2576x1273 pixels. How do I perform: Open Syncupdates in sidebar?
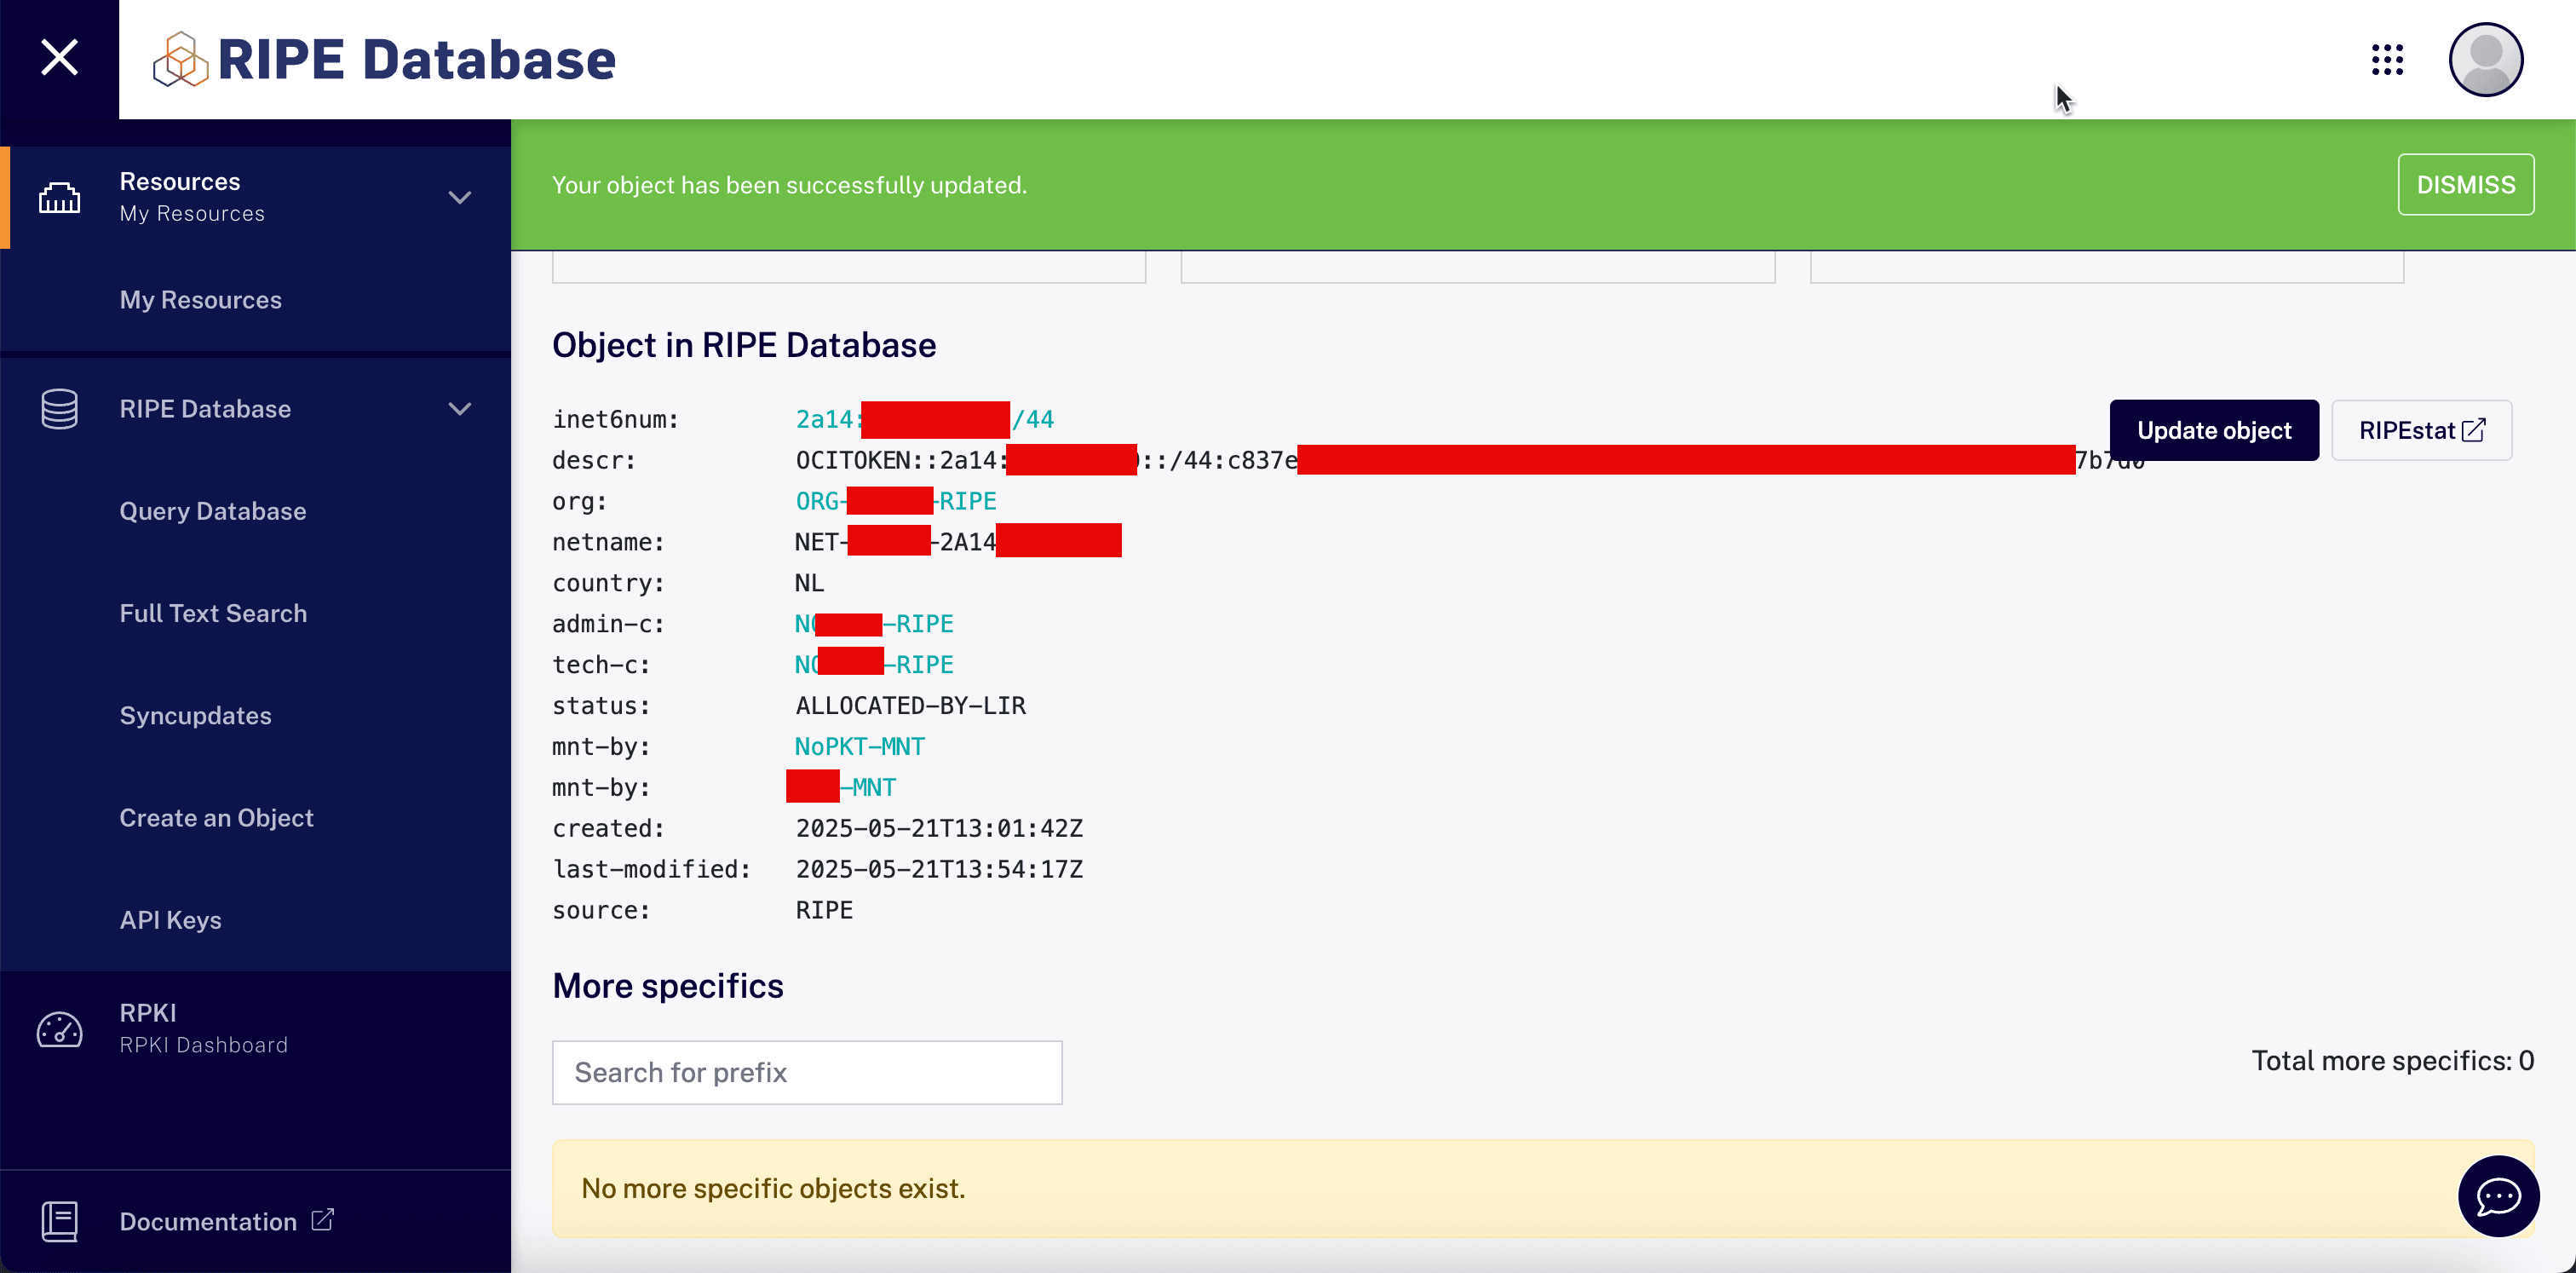click(x=195, y=715)
